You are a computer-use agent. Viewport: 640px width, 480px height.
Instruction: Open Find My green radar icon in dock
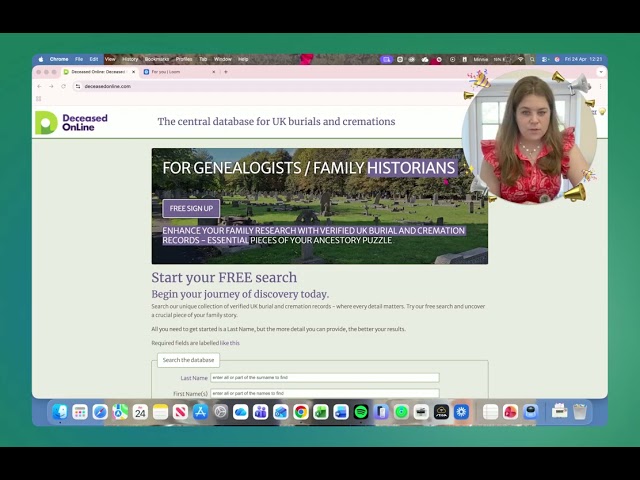(401, 412)
